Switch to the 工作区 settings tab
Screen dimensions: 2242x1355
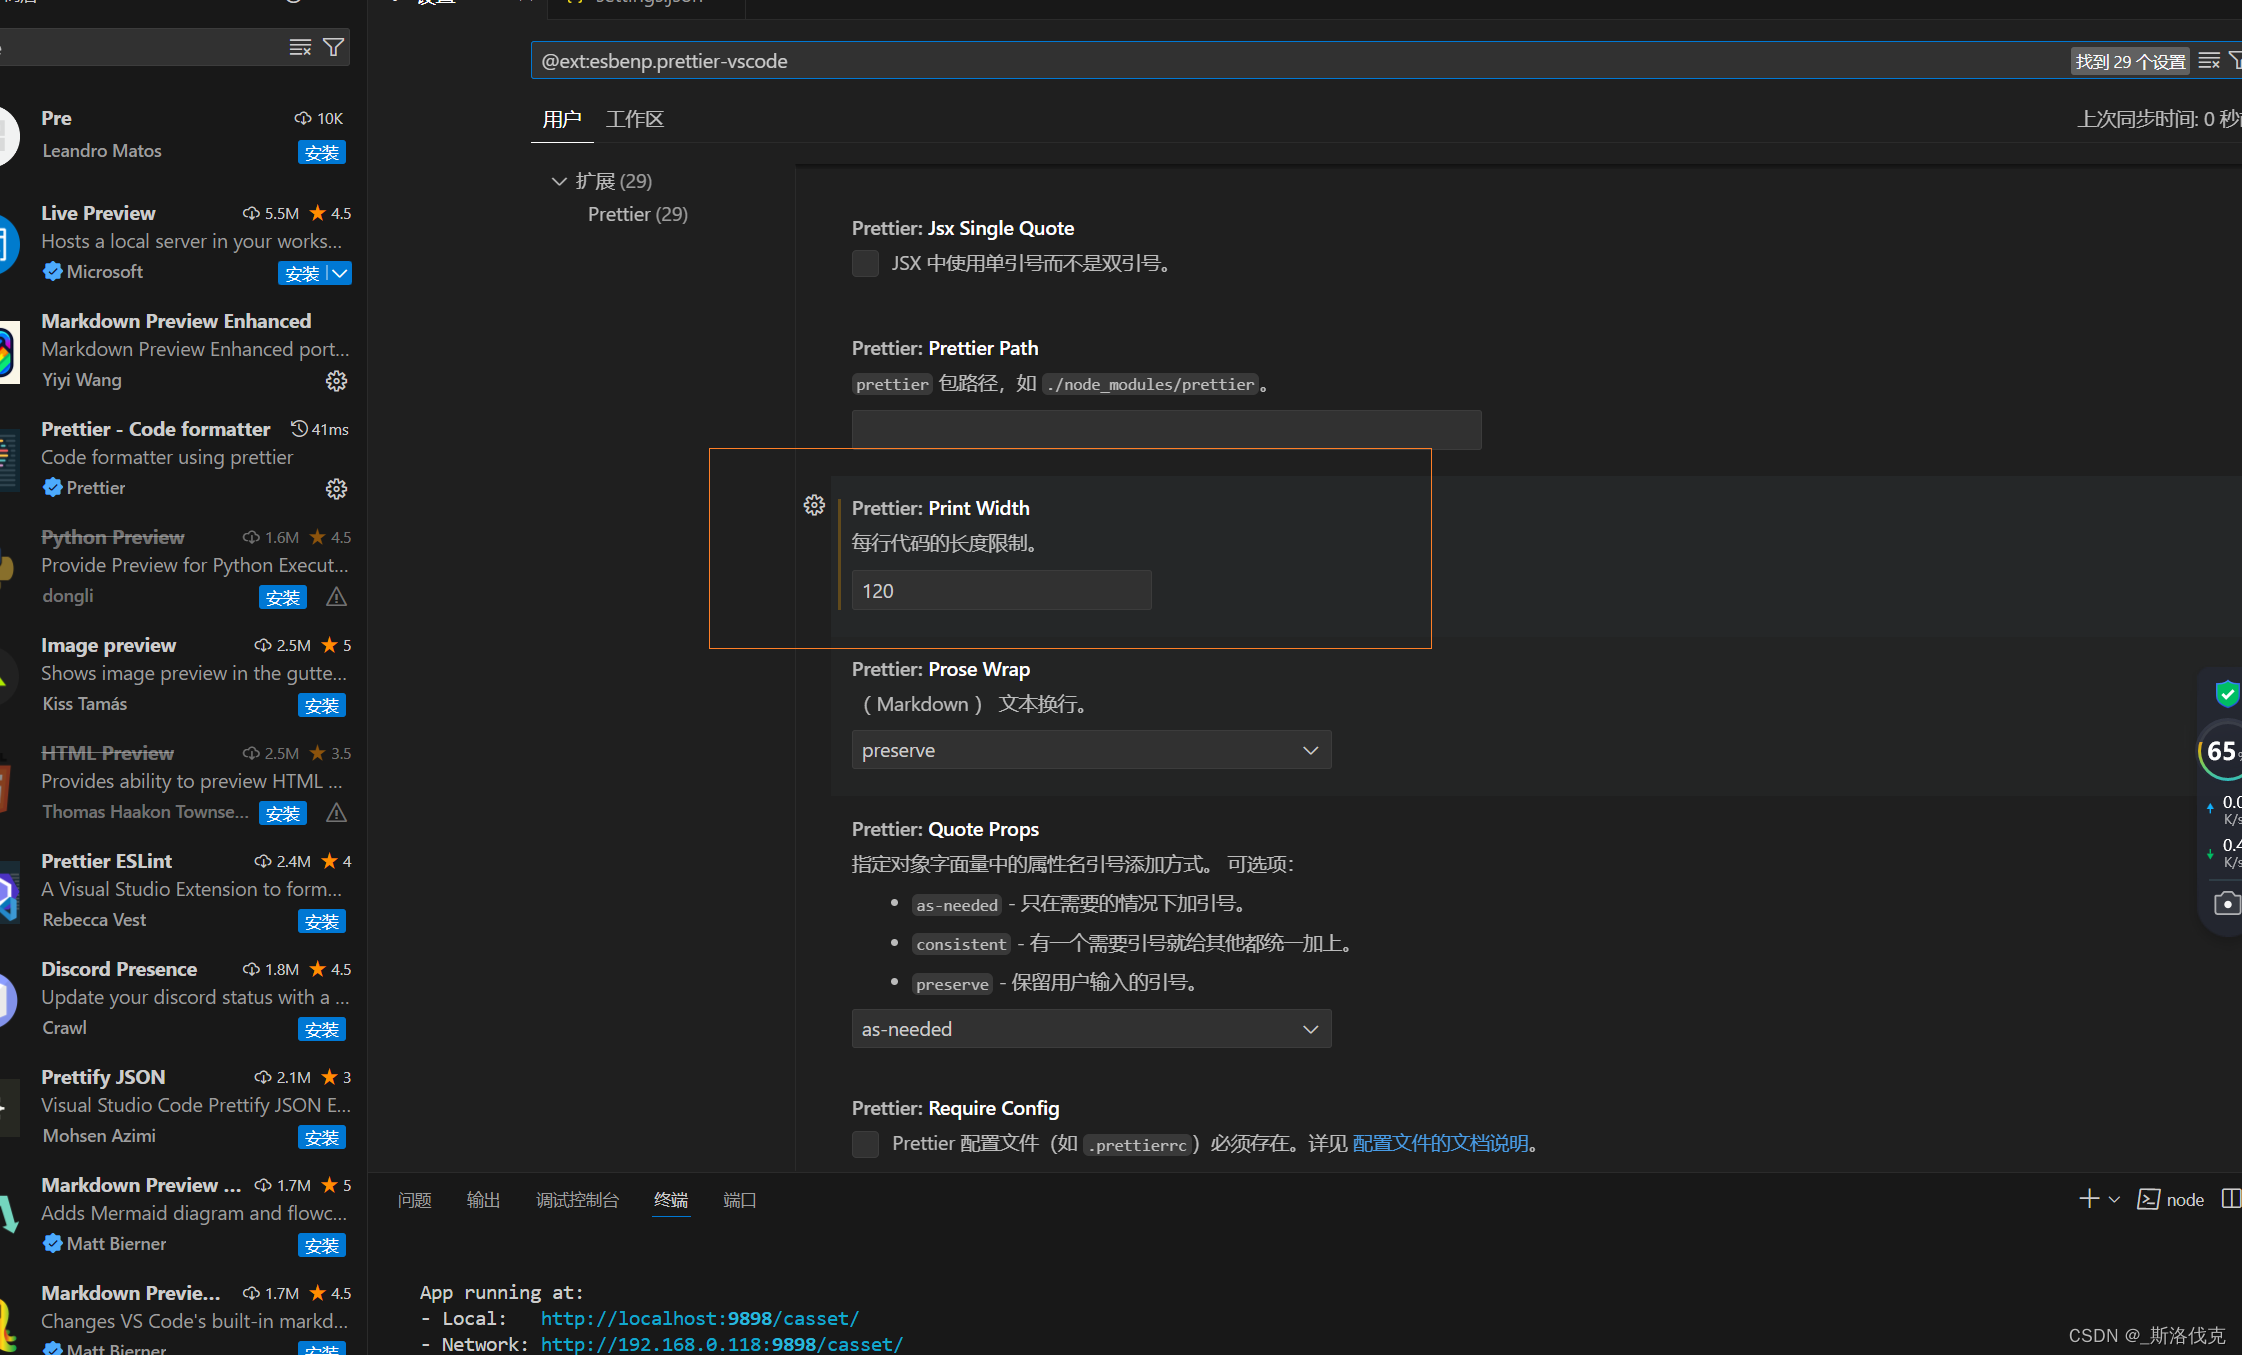pos(634,119)
